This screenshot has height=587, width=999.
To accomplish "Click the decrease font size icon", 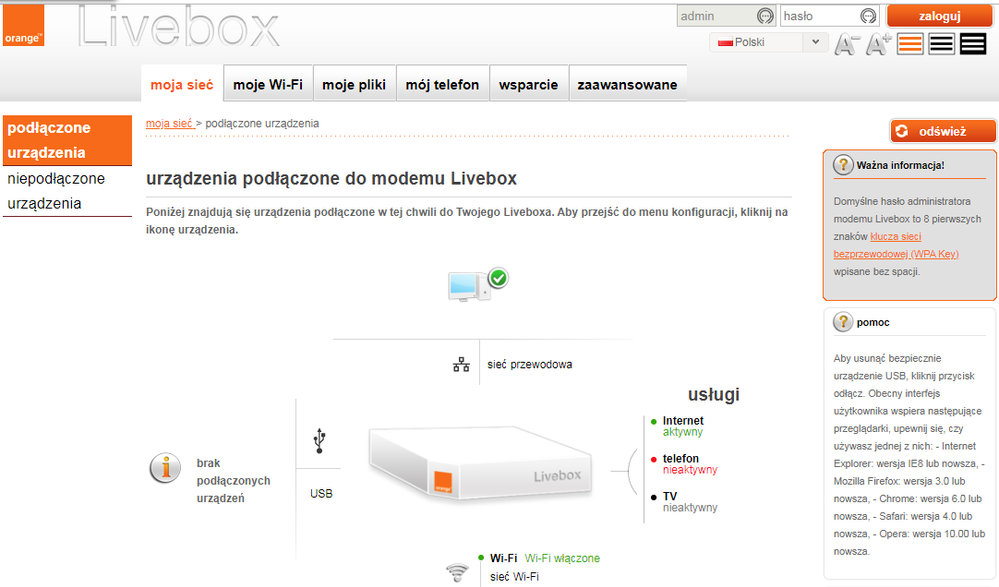I will tap(847, 43).
